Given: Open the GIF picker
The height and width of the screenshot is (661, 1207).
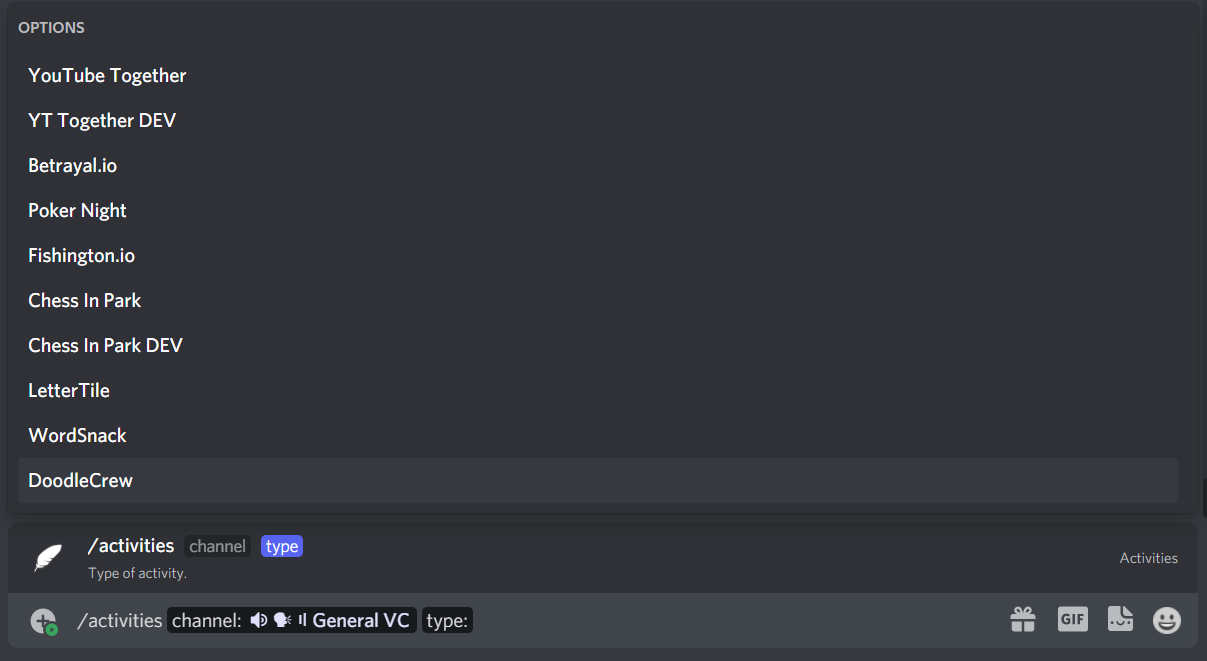Looking at the screenshot, I should click(x=1072, y=620).
